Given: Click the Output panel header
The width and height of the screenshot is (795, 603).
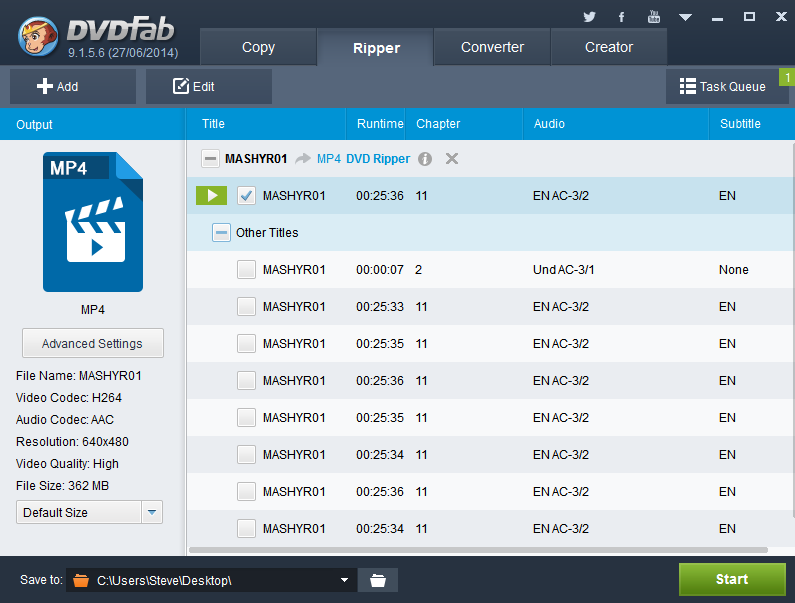Looking at the screenshot, I should [93, 124].
